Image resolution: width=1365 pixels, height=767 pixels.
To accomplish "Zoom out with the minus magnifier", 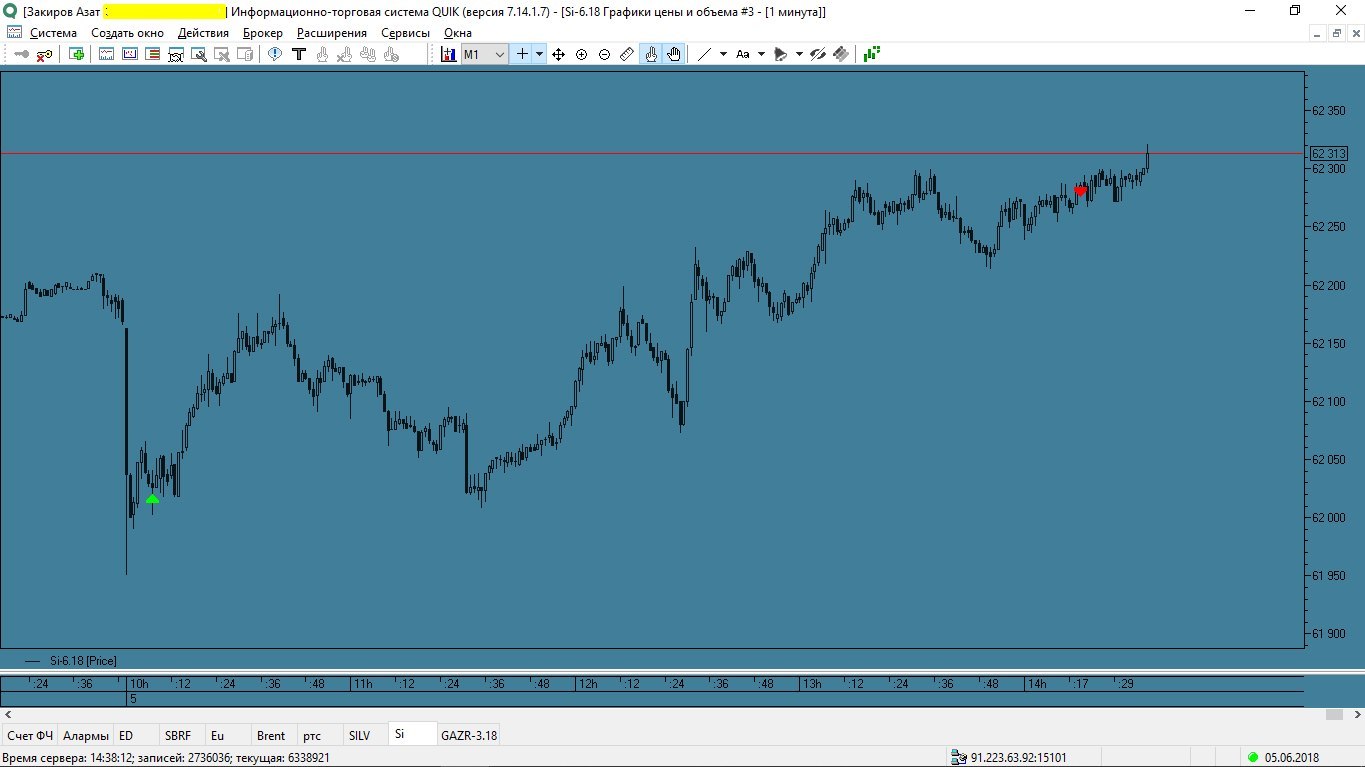I will tap(604, 54).
